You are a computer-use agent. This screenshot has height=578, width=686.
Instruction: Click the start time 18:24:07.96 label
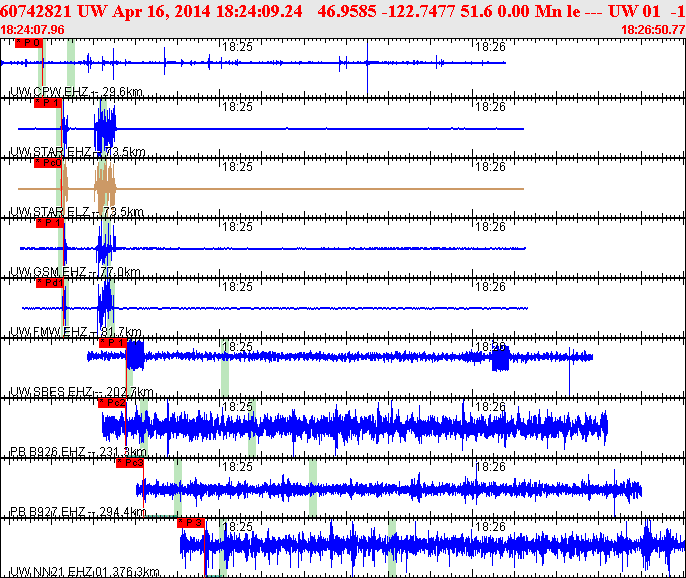tap(34, 30)
